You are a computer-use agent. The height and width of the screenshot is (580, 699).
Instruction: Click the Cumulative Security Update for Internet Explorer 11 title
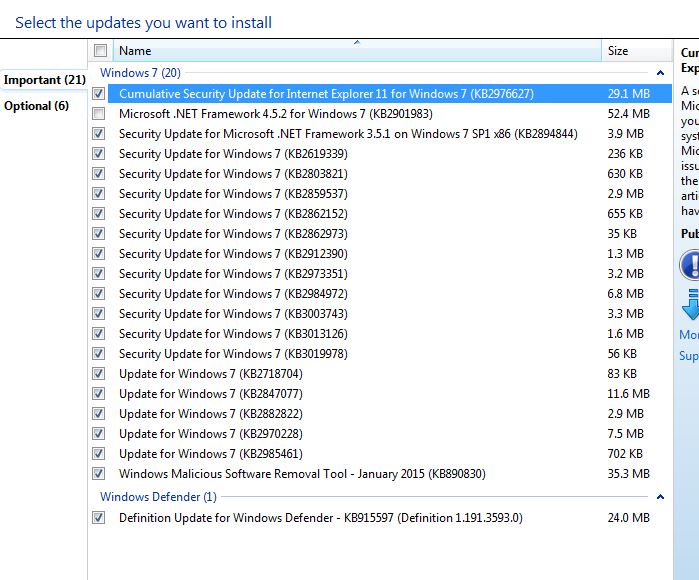[326, 94]
